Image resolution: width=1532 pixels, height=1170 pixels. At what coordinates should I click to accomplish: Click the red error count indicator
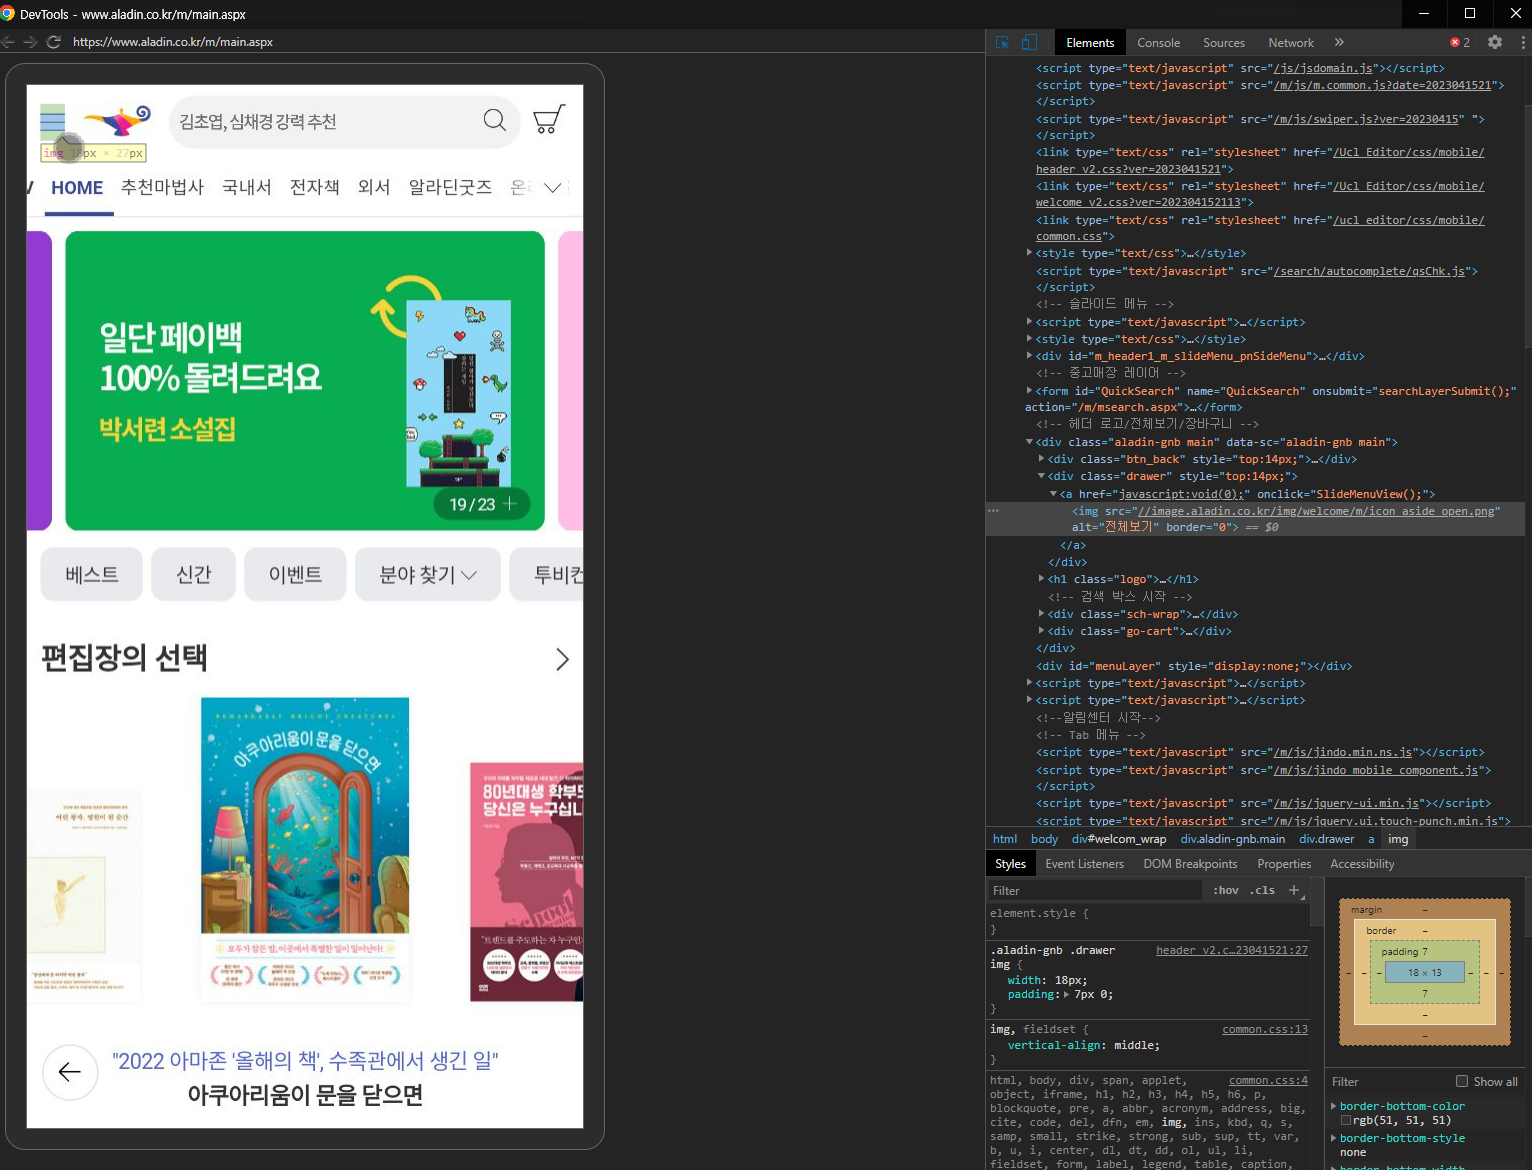tap(1460, 42)
